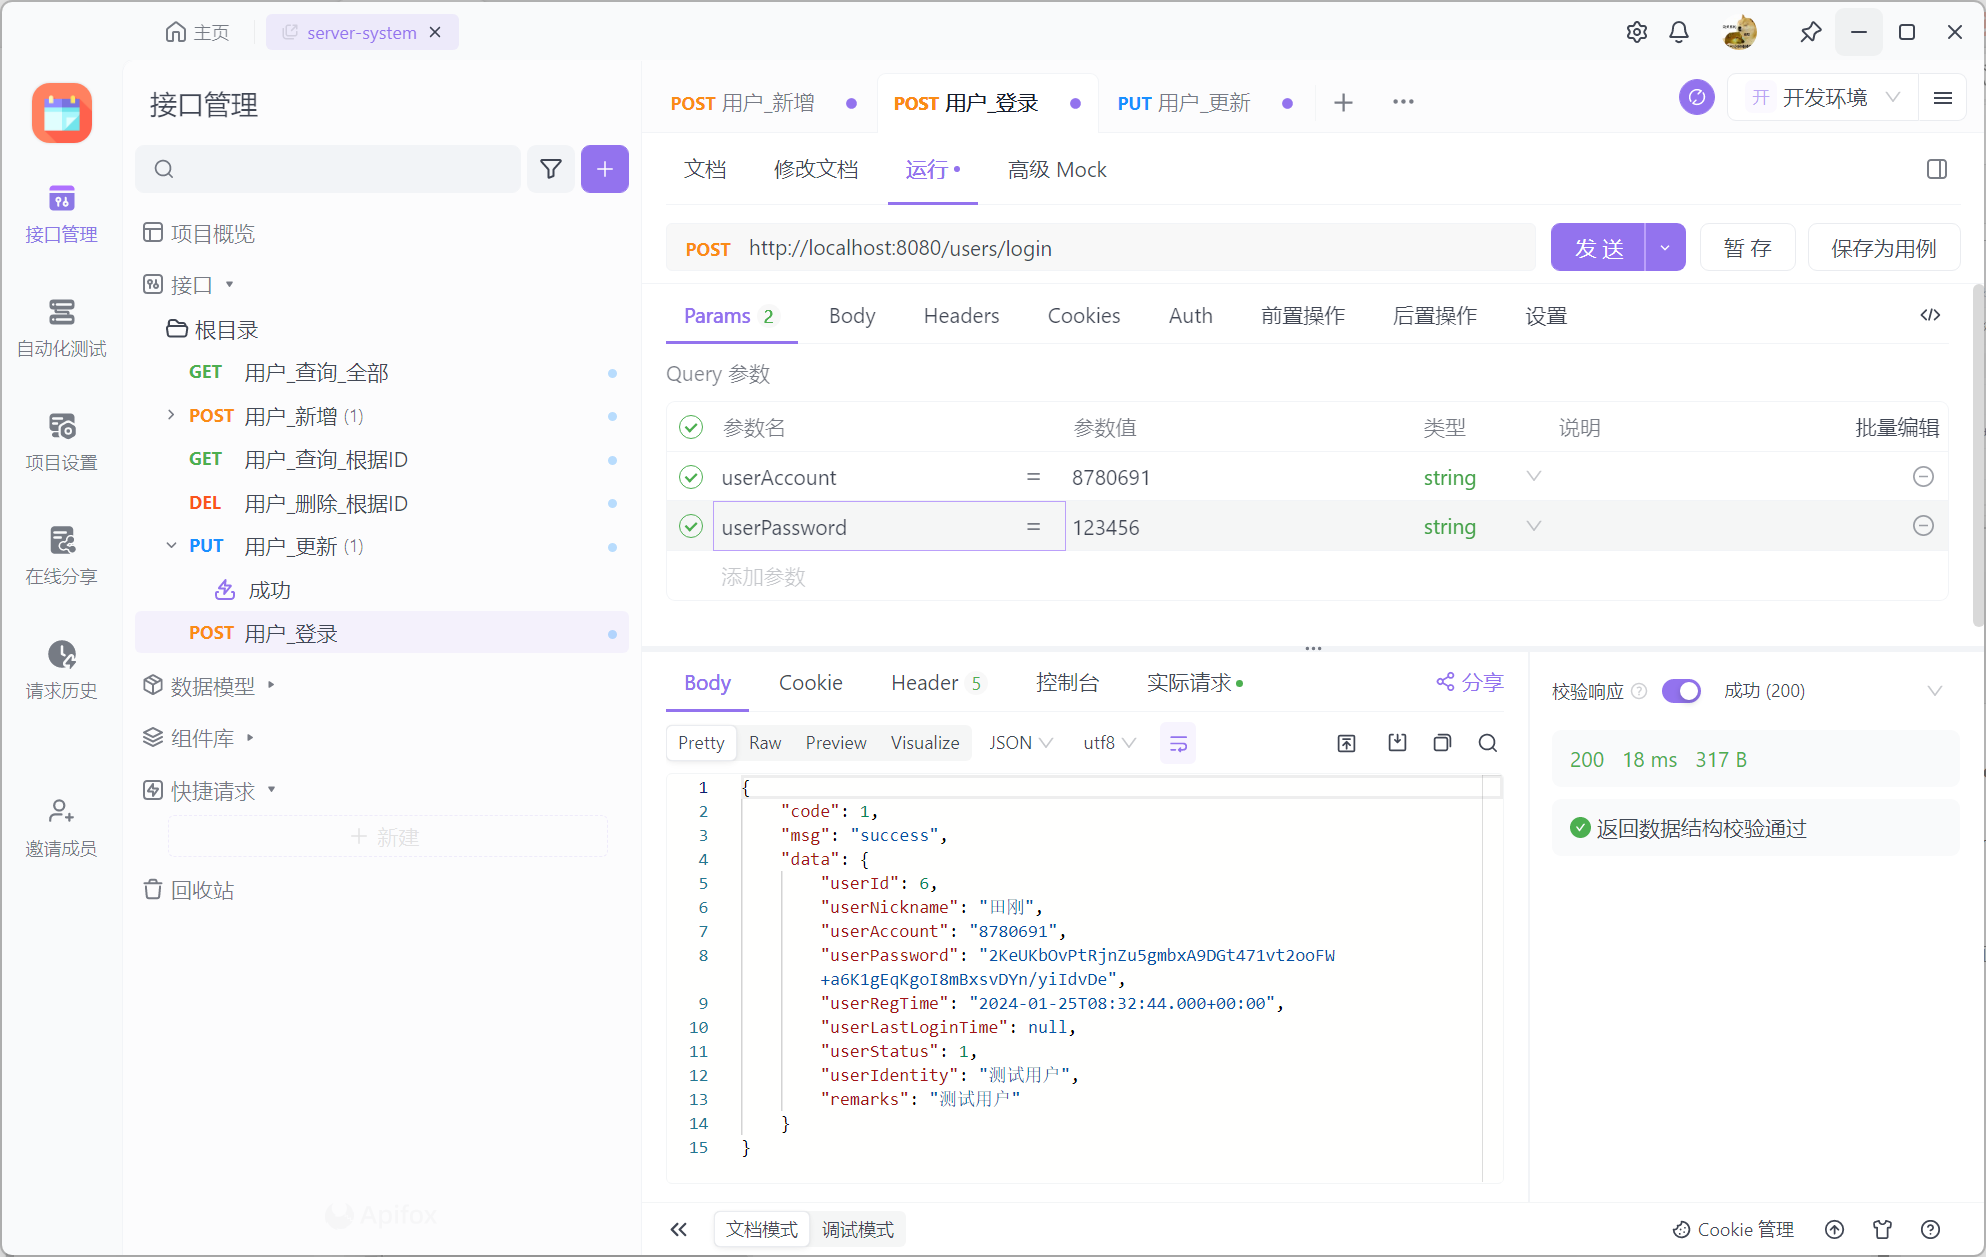Switch to the Body request tab

coord(852,316)
